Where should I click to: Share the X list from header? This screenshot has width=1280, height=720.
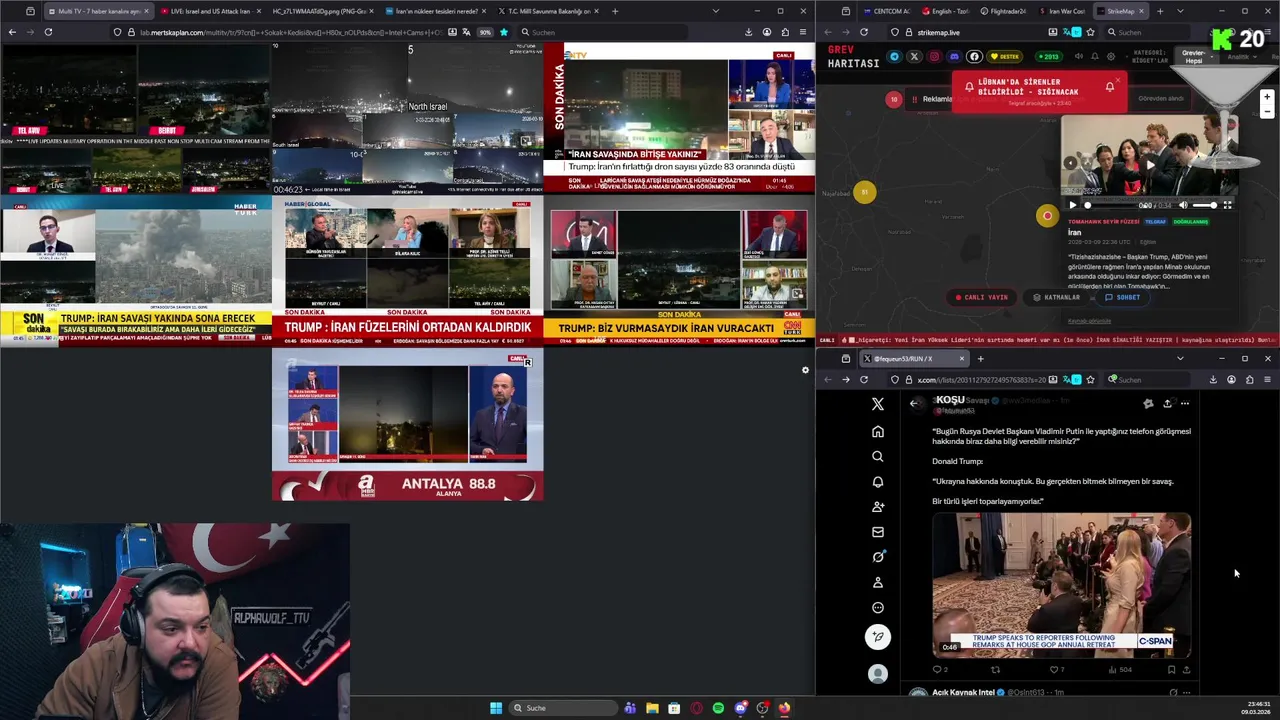[1167, 403]
